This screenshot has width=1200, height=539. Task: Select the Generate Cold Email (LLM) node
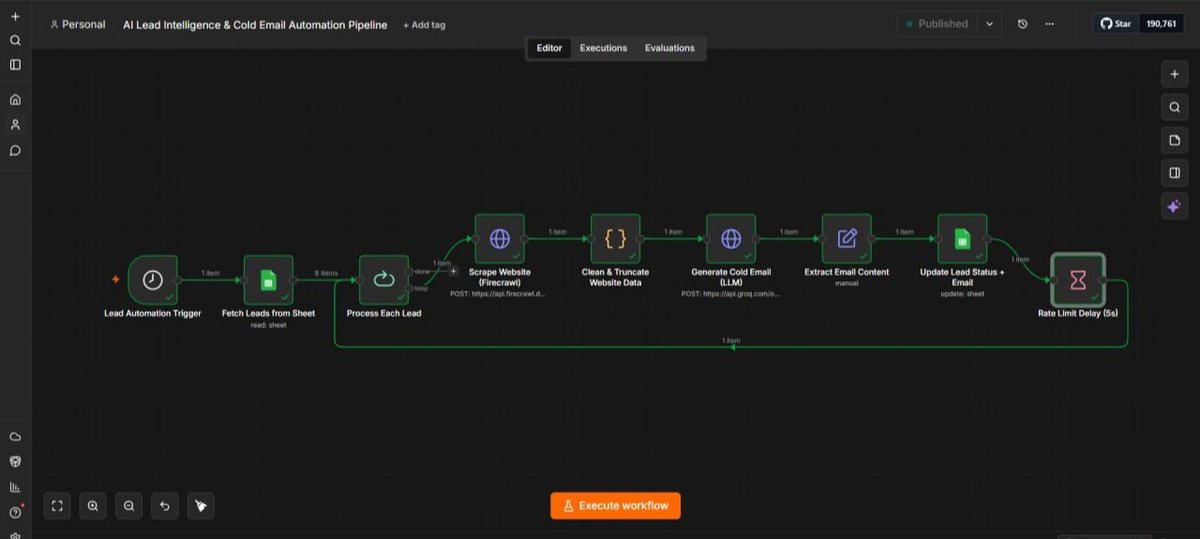(731, 239)
